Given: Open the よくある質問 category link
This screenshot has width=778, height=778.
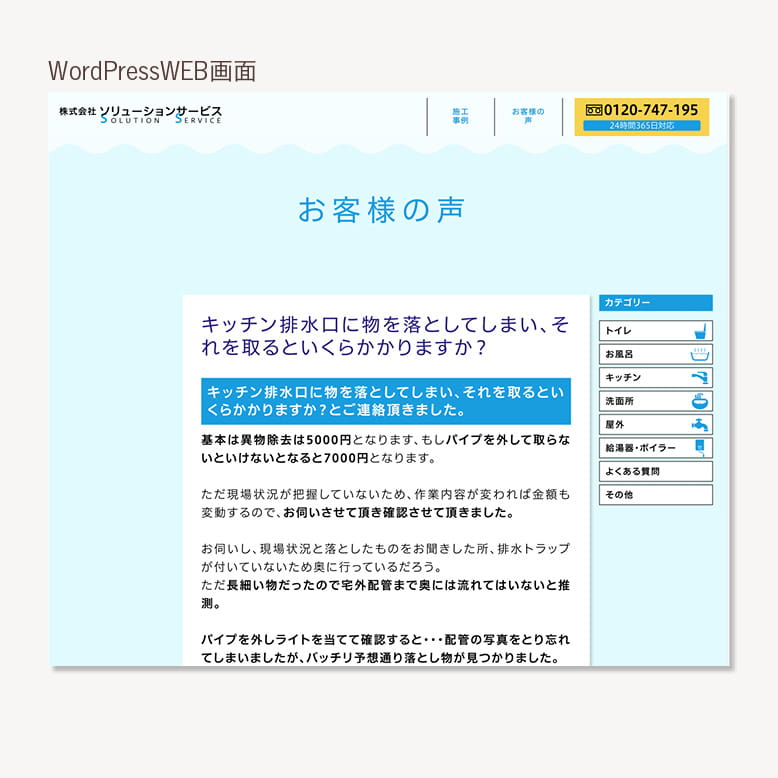Looking at the screenshot, I should [x=655, y=471].
